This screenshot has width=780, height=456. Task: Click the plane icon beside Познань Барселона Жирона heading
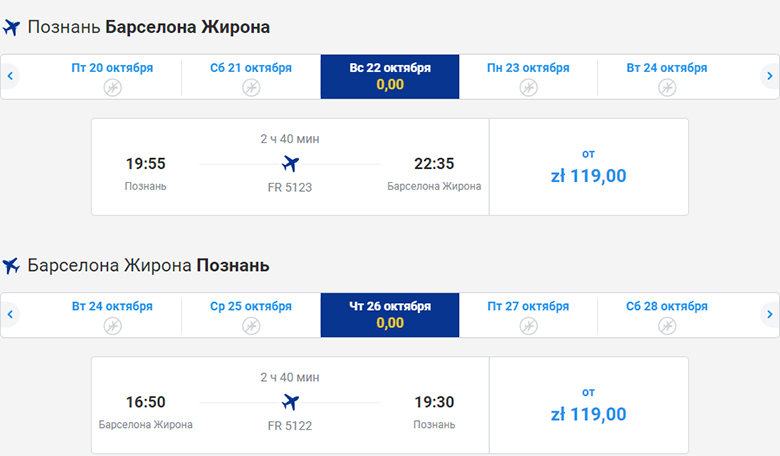click(x=12, y=27)
